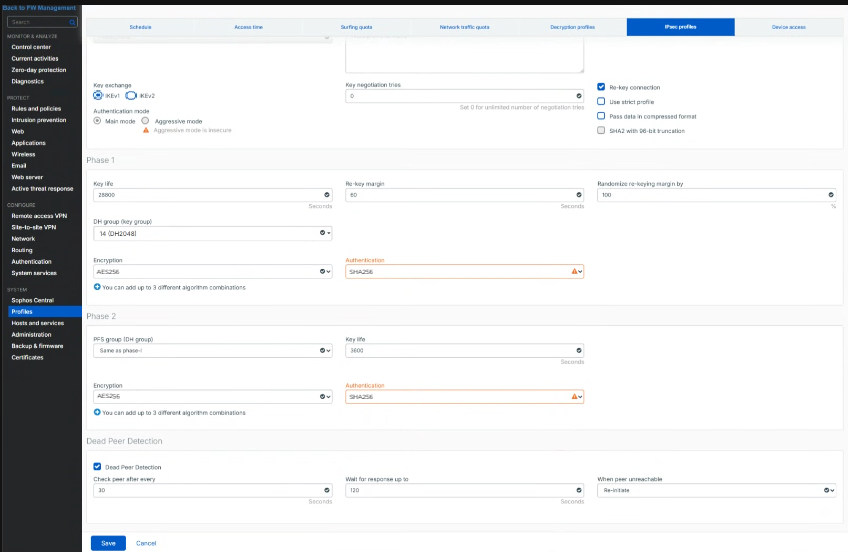The width and height of the screenshot is (848, 552).
Task: Click warning icon in Phase 2 Authentication field
Action: pyautogui.click(x=574, y=396)
